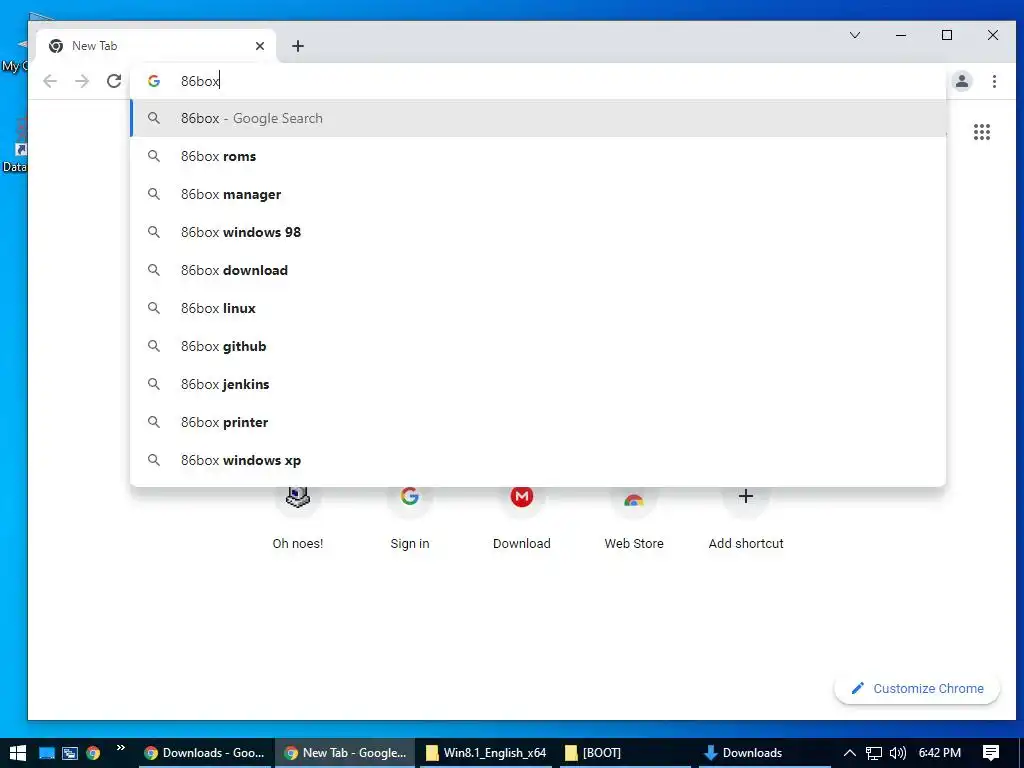Open the Chrome three-dot menu
Viewport: 1024px width, 768px height.
pyautogui.click(x=994, y=81)
